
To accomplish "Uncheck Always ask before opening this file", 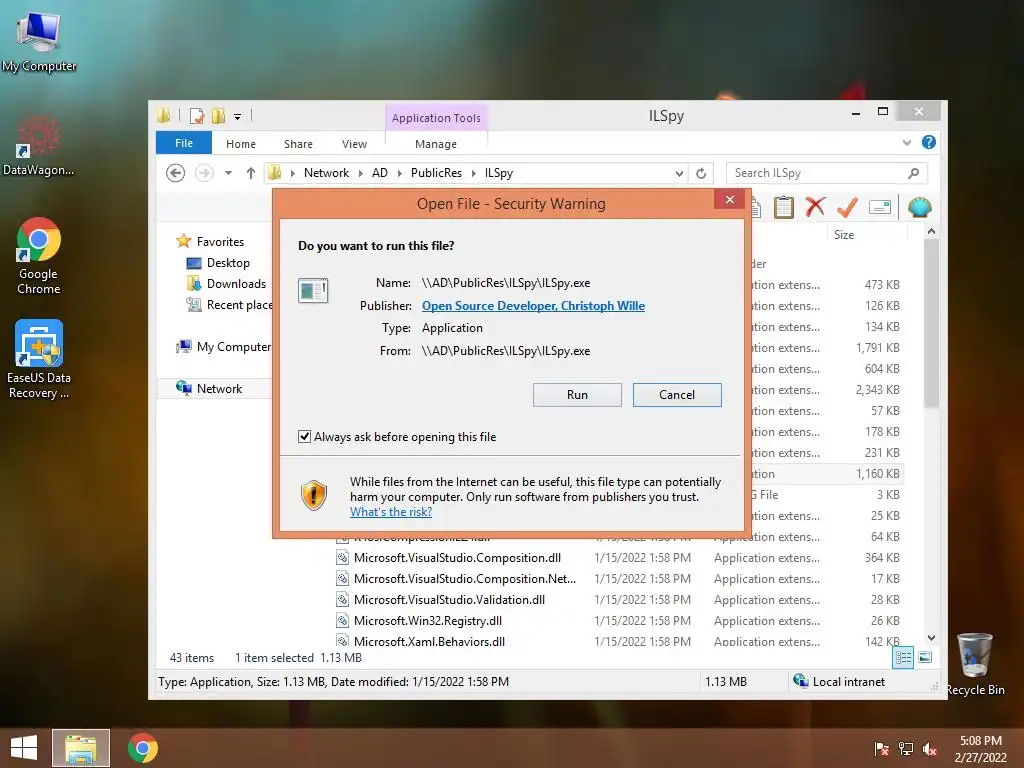I will (x=304, y=436).
